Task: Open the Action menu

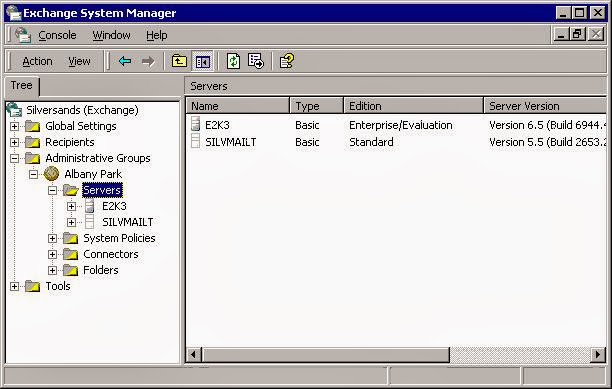Action: [37, 61]
